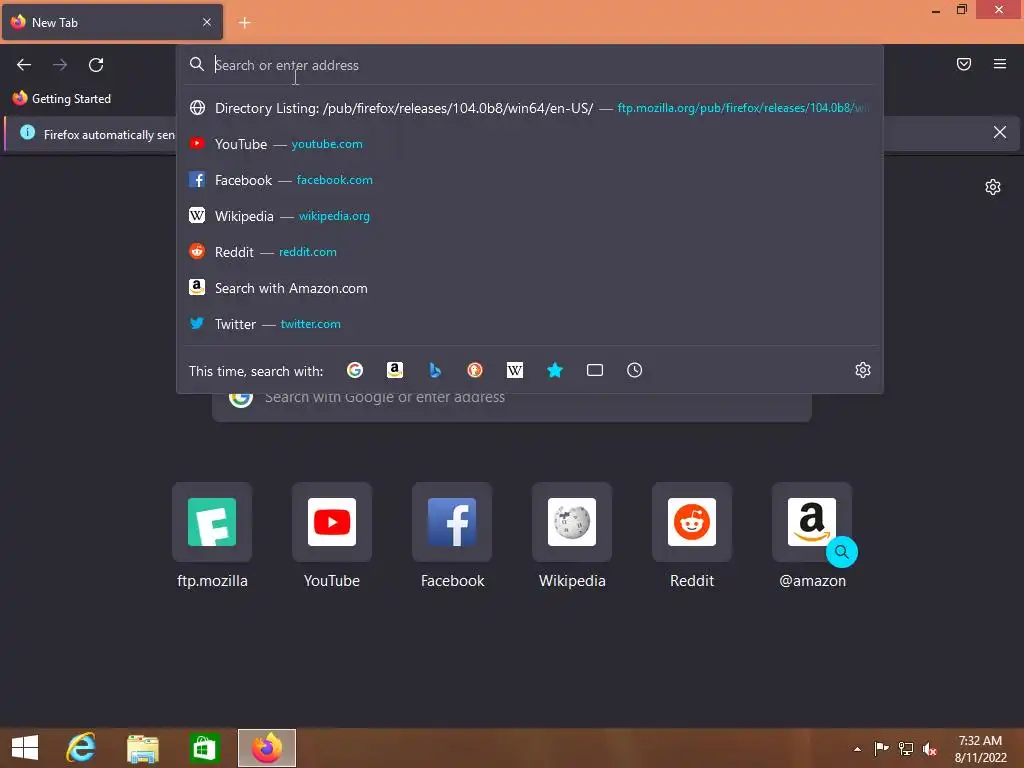
Task: Open the Firefox hamburger application menu
Action: point(999,64)
